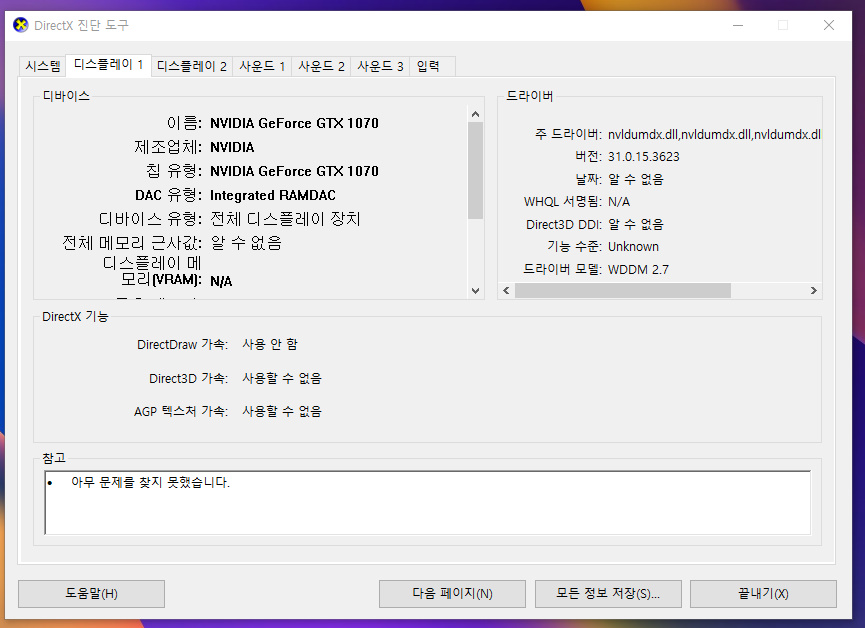Click the 도움말(H) button
This screenshot has width=865, height=628.
pos(92,594)
